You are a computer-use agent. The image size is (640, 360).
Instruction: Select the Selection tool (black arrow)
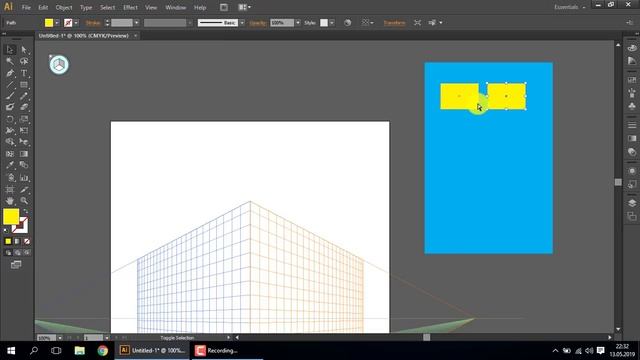coord(10,50)
